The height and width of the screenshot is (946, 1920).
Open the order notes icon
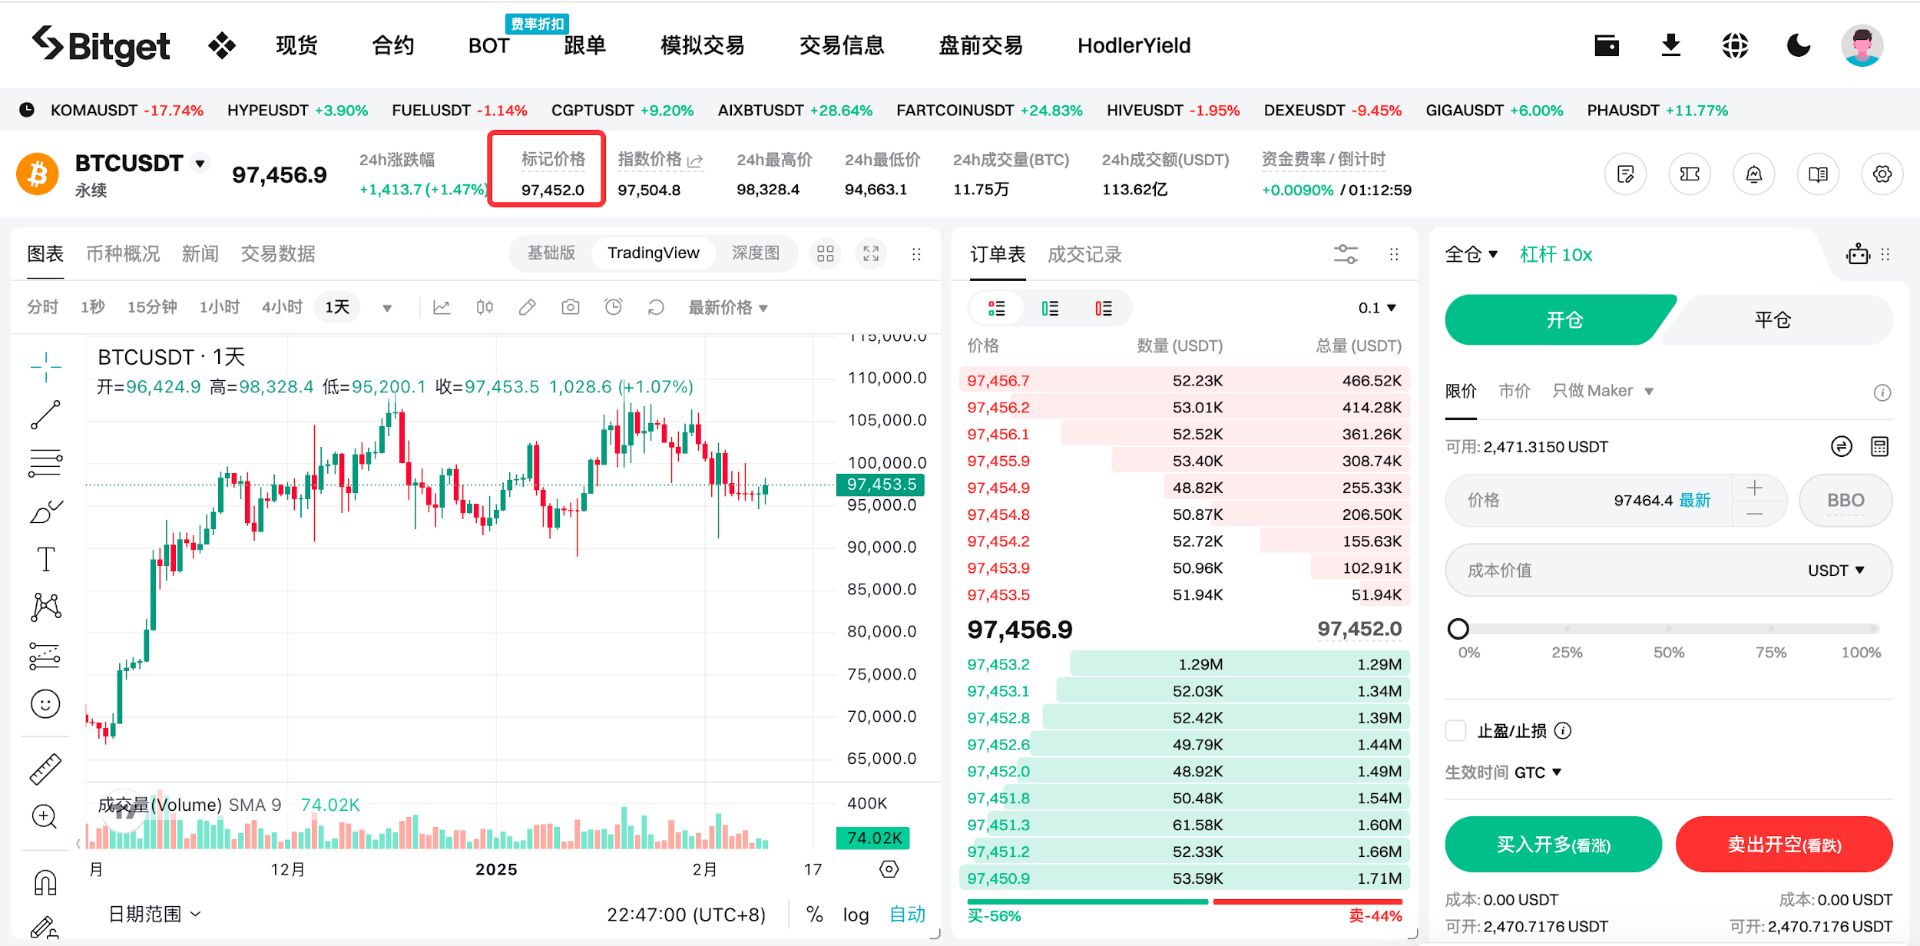pyautogui.click(x=1626, y=174)
